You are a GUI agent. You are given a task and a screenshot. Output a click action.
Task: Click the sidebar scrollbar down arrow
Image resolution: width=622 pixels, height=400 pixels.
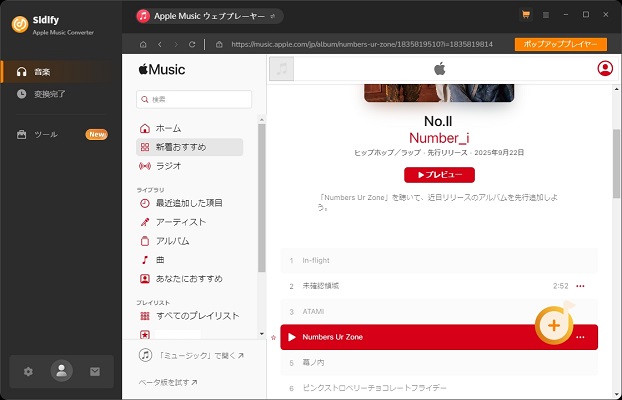[x=261, y=334]
